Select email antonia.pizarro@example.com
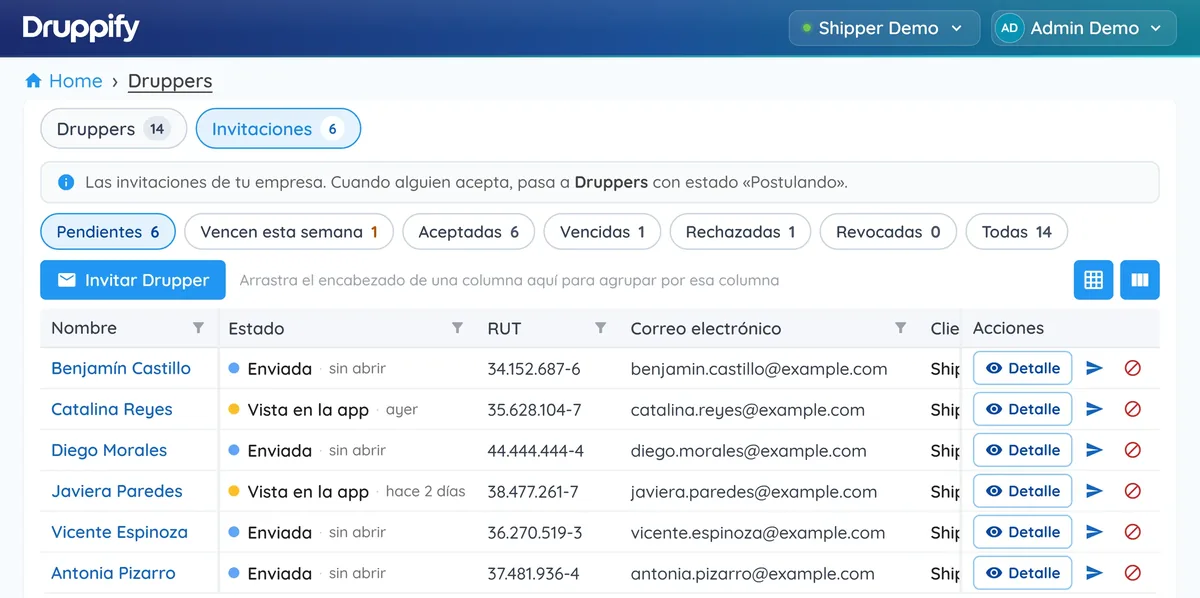1200x598 pixels. [x=753, y=573]
